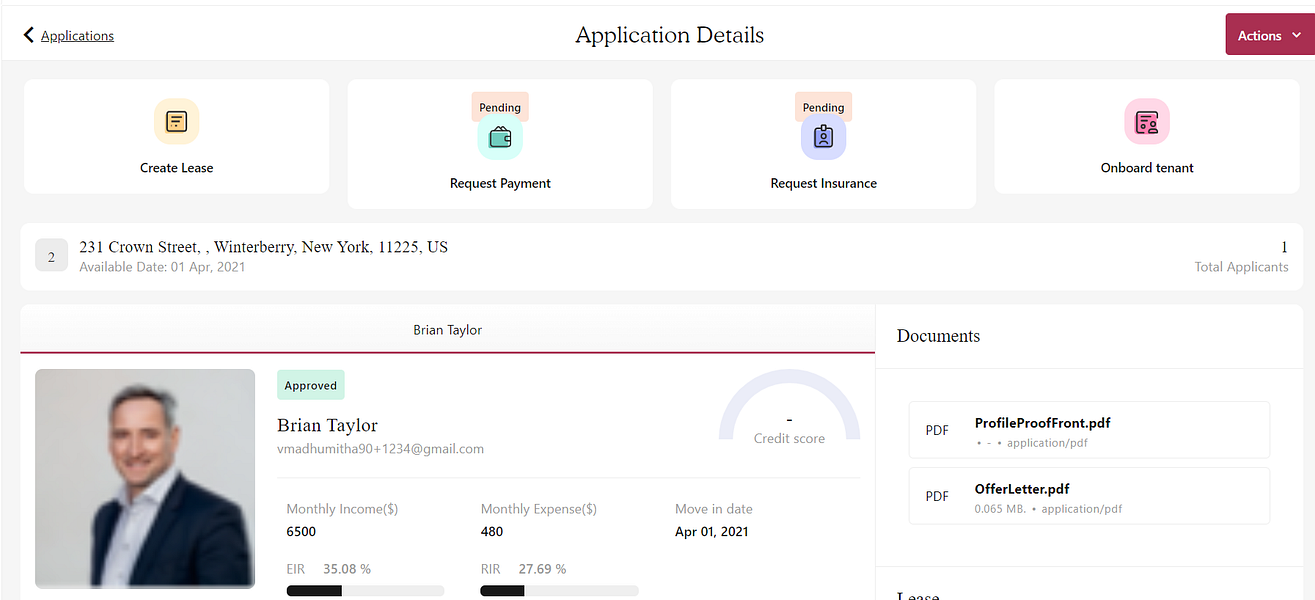Viewport: 1315px width, 600px height.
Task: Click the Request Payment wallet icon
Action: [x=500, y=138]
